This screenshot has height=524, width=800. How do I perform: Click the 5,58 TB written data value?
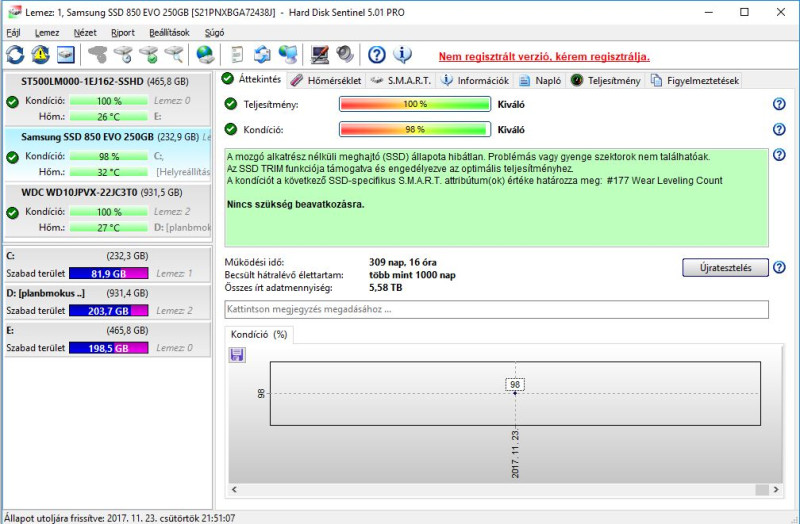[385, 288]
